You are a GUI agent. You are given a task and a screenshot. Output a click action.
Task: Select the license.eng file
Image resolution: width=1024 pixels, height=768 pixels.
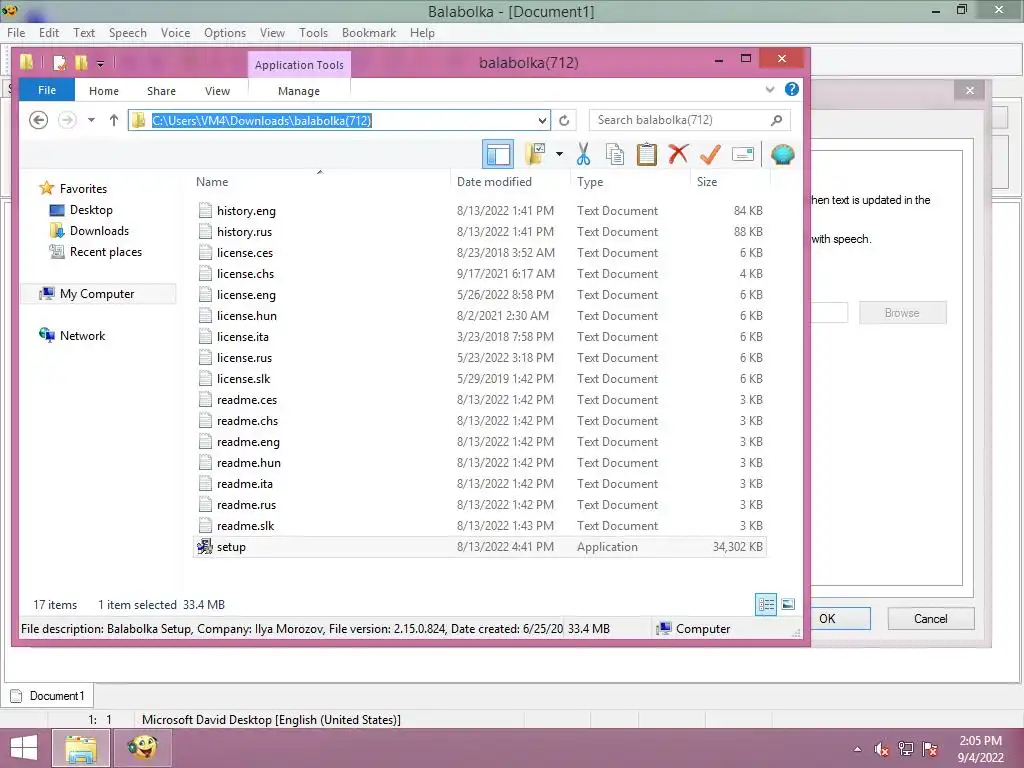480,295
